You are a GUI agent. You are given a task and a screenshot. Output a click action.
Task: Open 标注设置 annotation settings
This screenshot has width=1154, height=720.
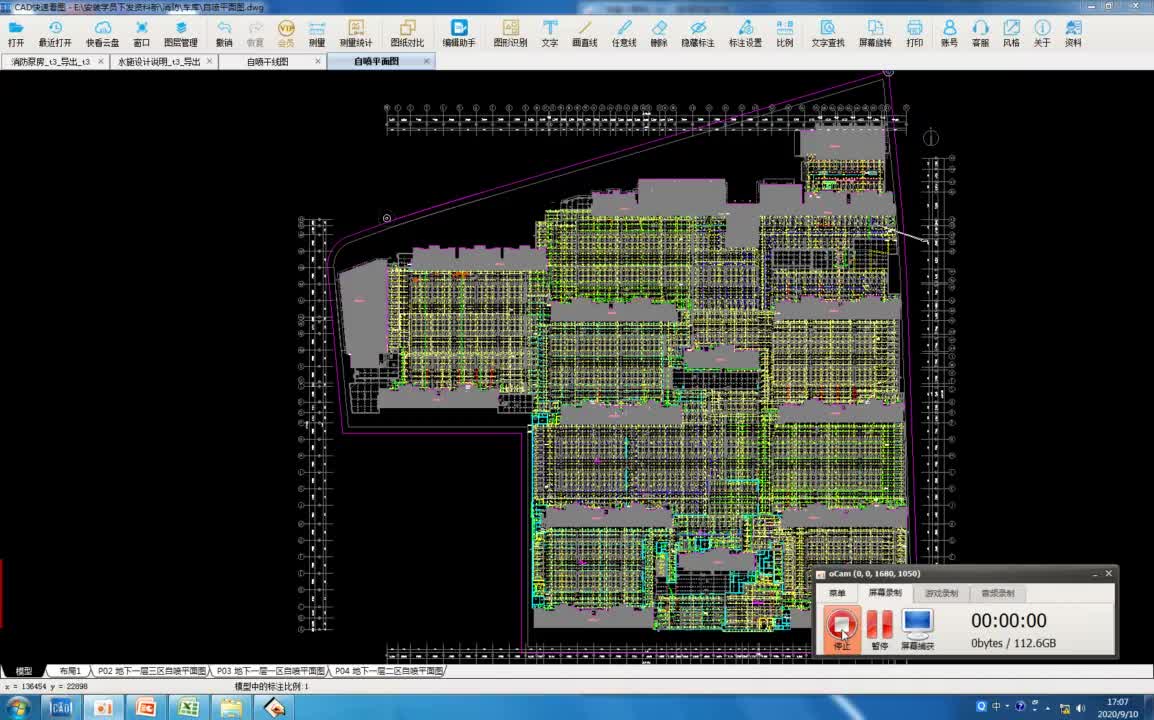point(746,34)
